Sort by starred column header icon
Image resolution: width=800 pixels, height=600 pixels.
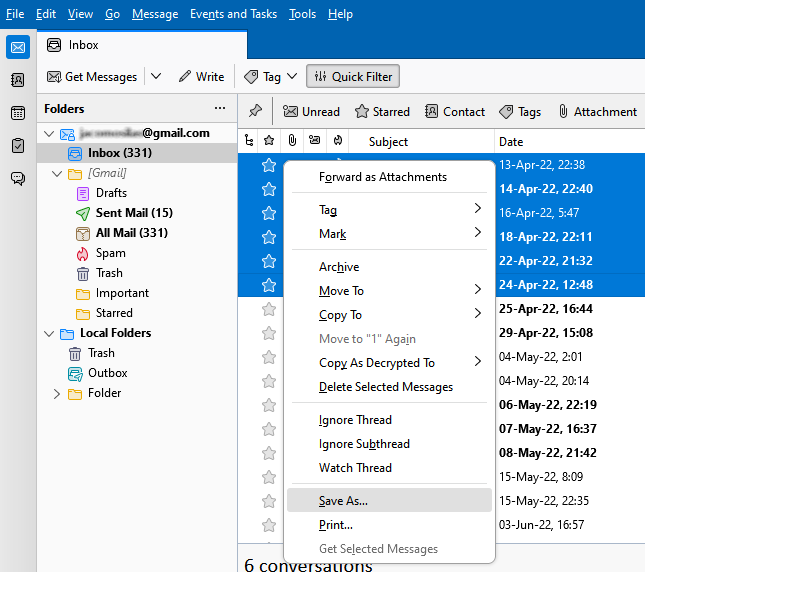click(269, 141)
